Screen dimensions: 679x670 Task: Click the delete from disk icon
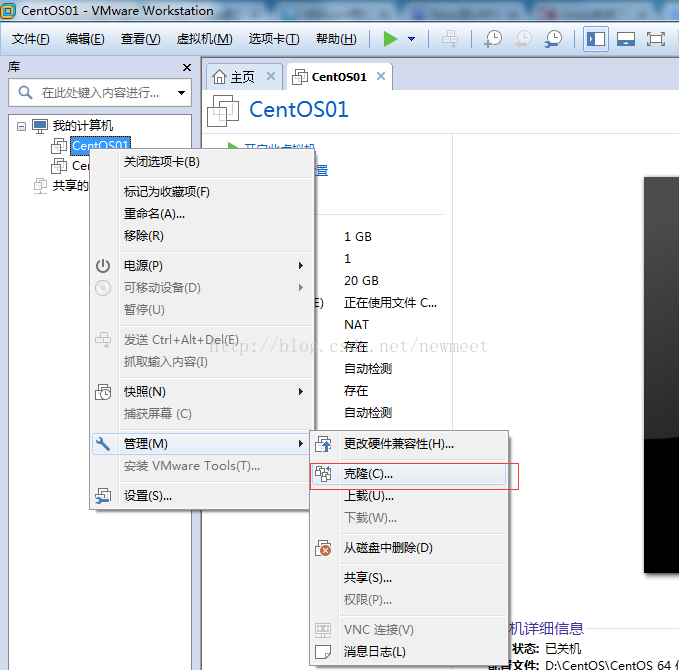pos(323,548)
